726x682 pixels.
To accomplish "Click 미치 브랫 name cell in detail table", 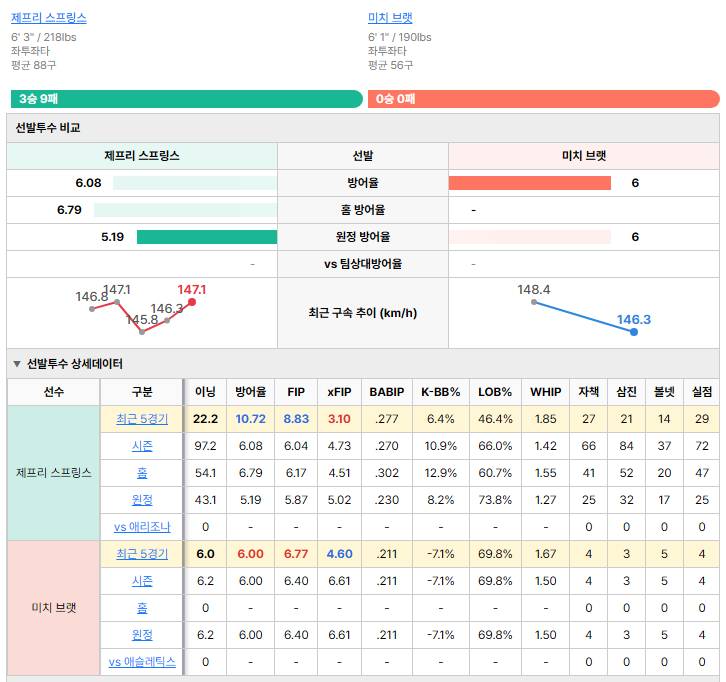I will 54,608.
